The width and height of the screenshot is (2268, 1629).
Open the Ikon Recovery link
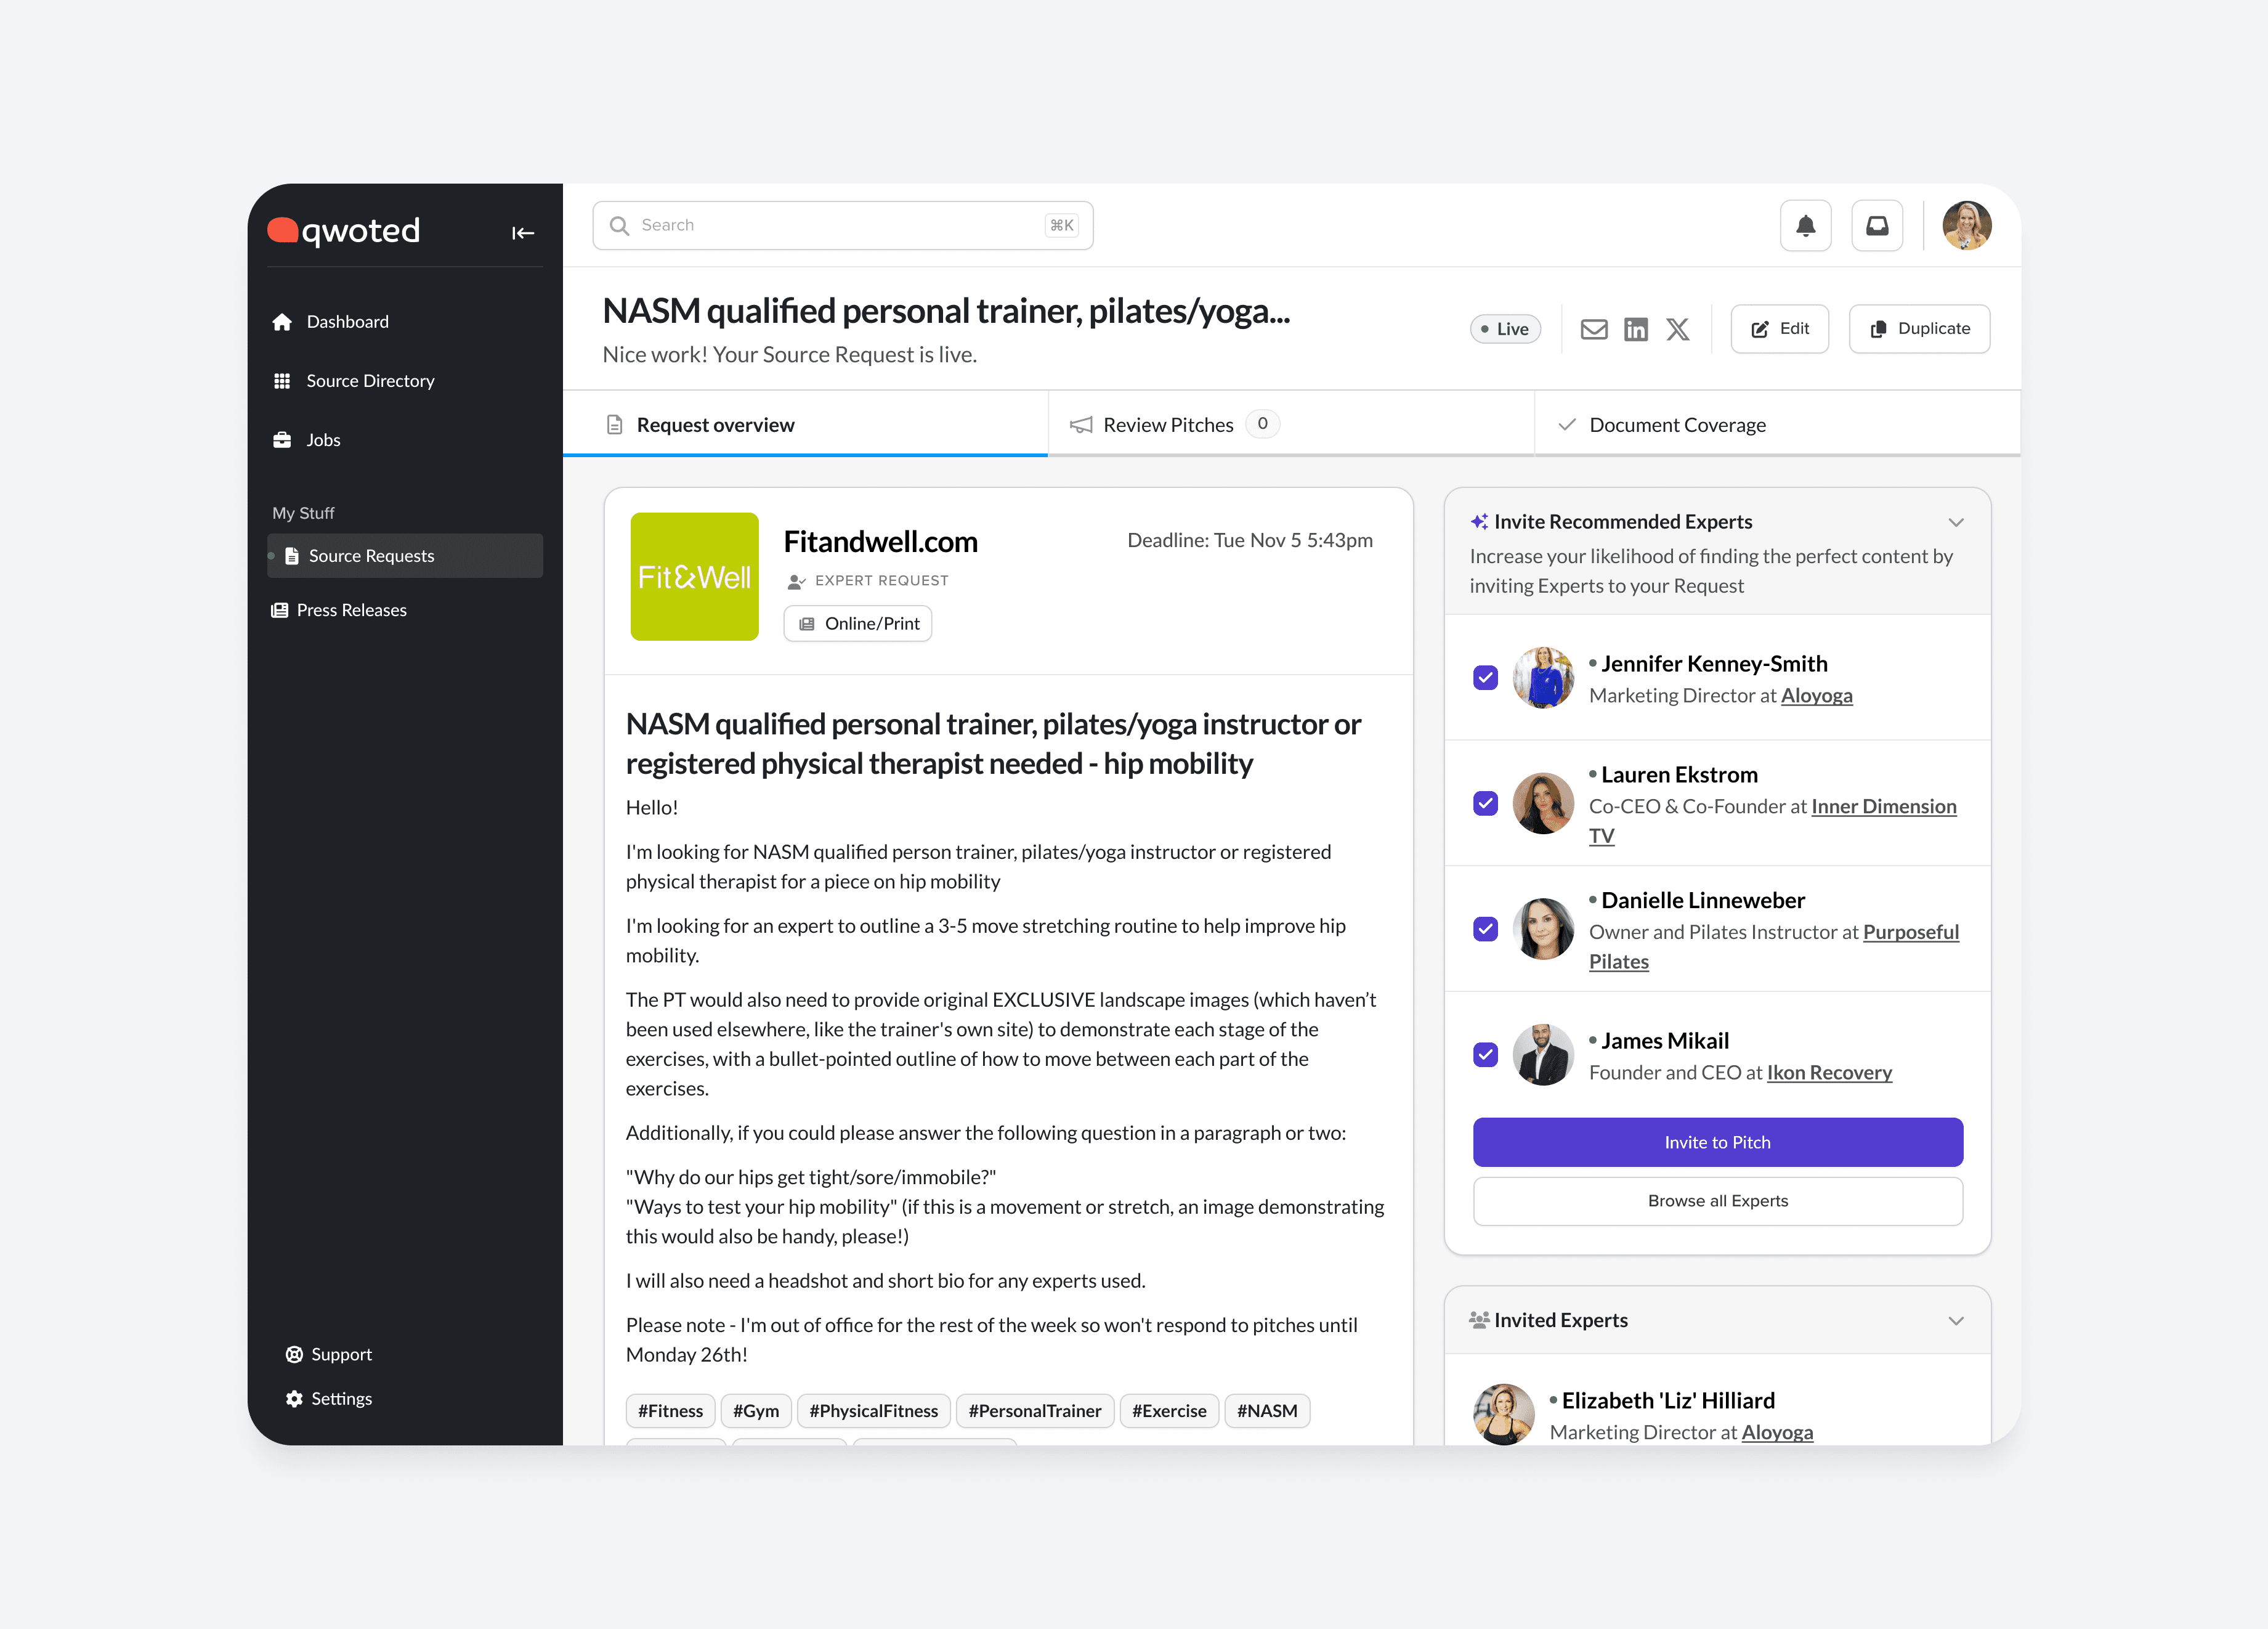(1829, 1072)
